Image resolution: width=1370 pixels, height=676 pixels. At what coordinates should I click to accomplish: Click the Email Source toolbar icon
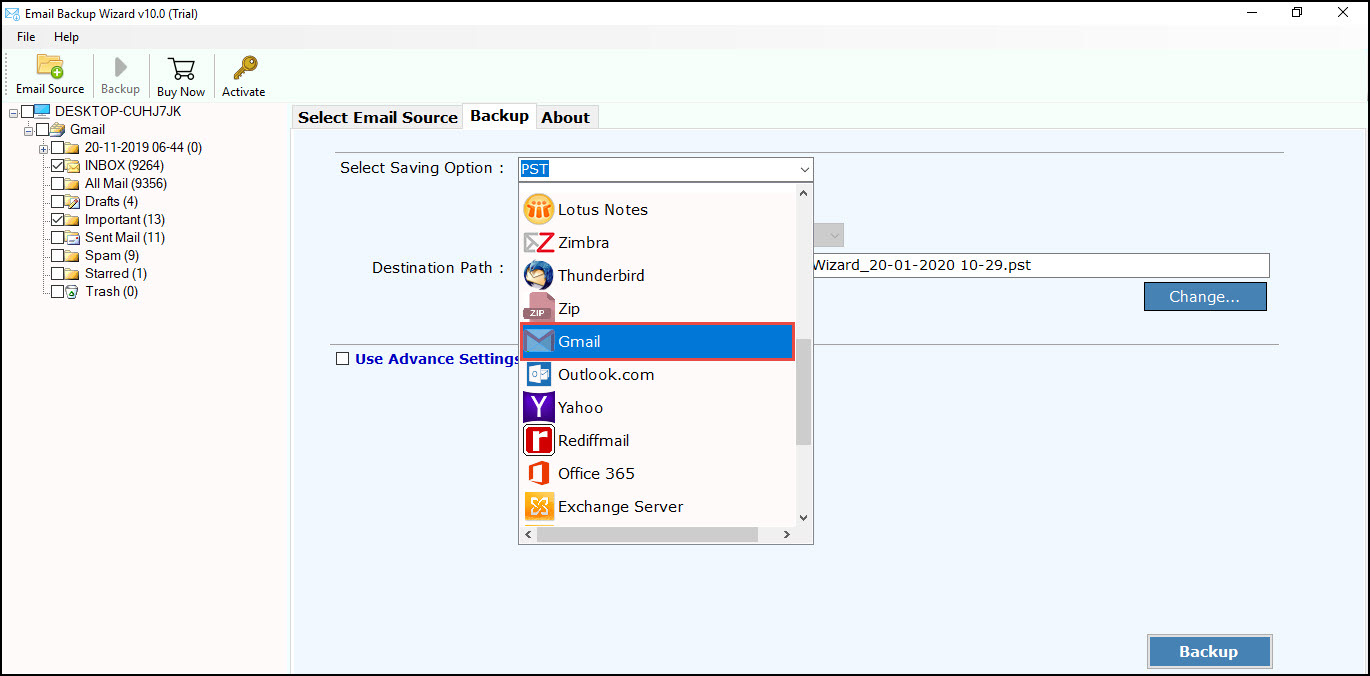click(x=50, y=67)
